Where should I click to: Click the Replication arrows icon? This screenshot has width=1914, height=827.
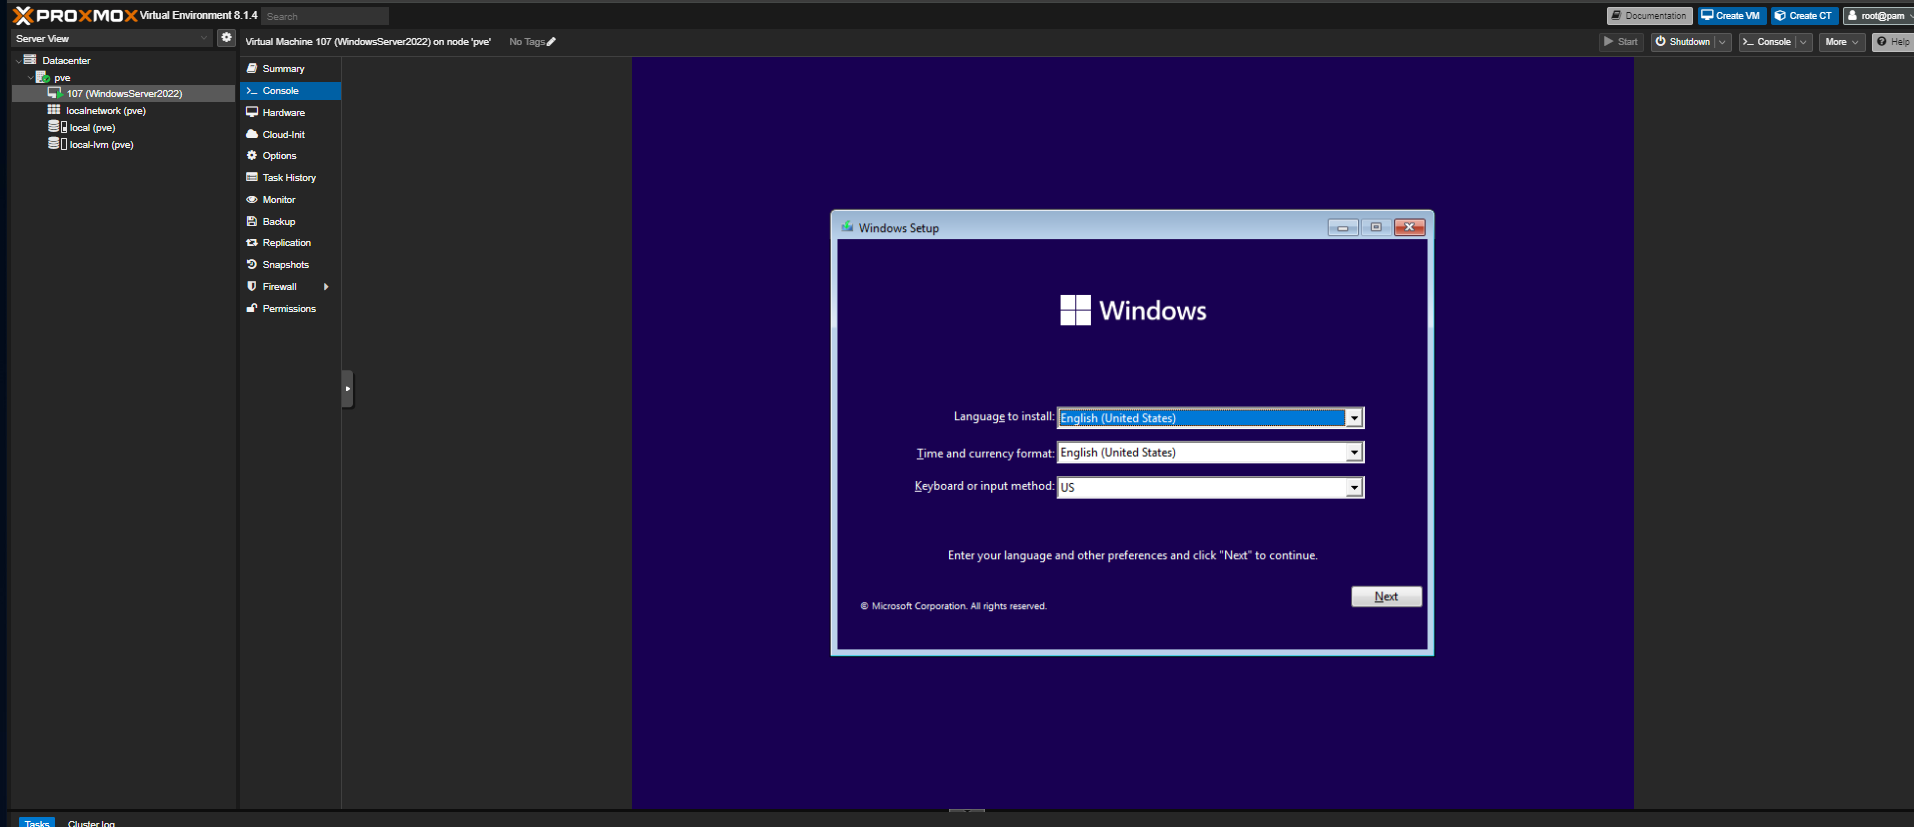pyautogui.click(x=252, y=242)
